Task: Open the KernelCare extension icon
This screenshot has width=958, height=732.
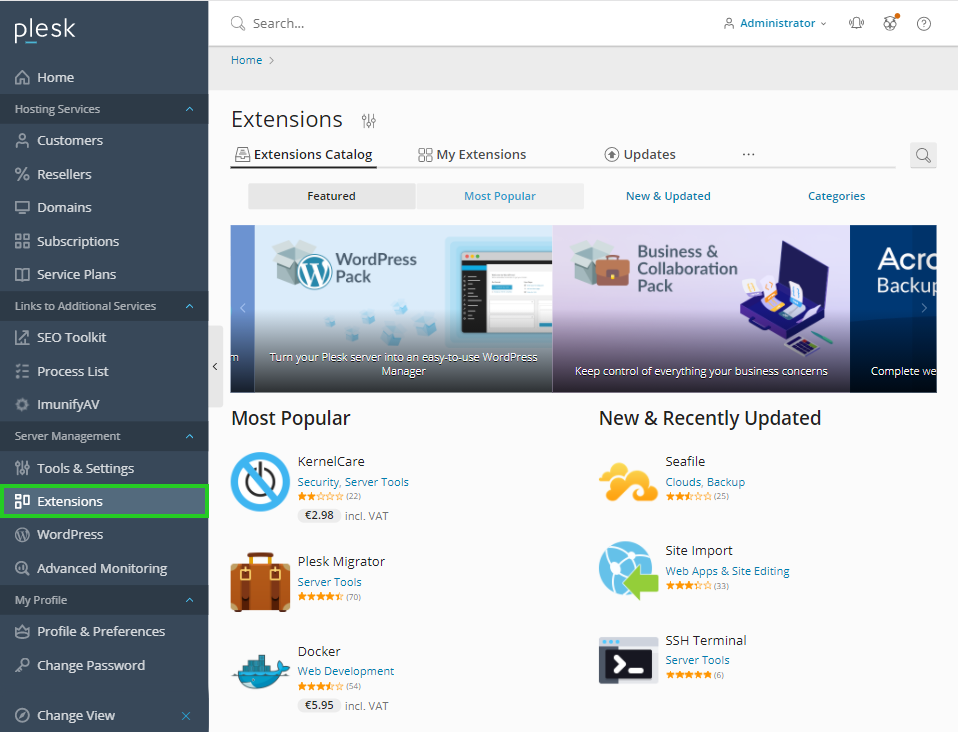Action: point(260,481)
